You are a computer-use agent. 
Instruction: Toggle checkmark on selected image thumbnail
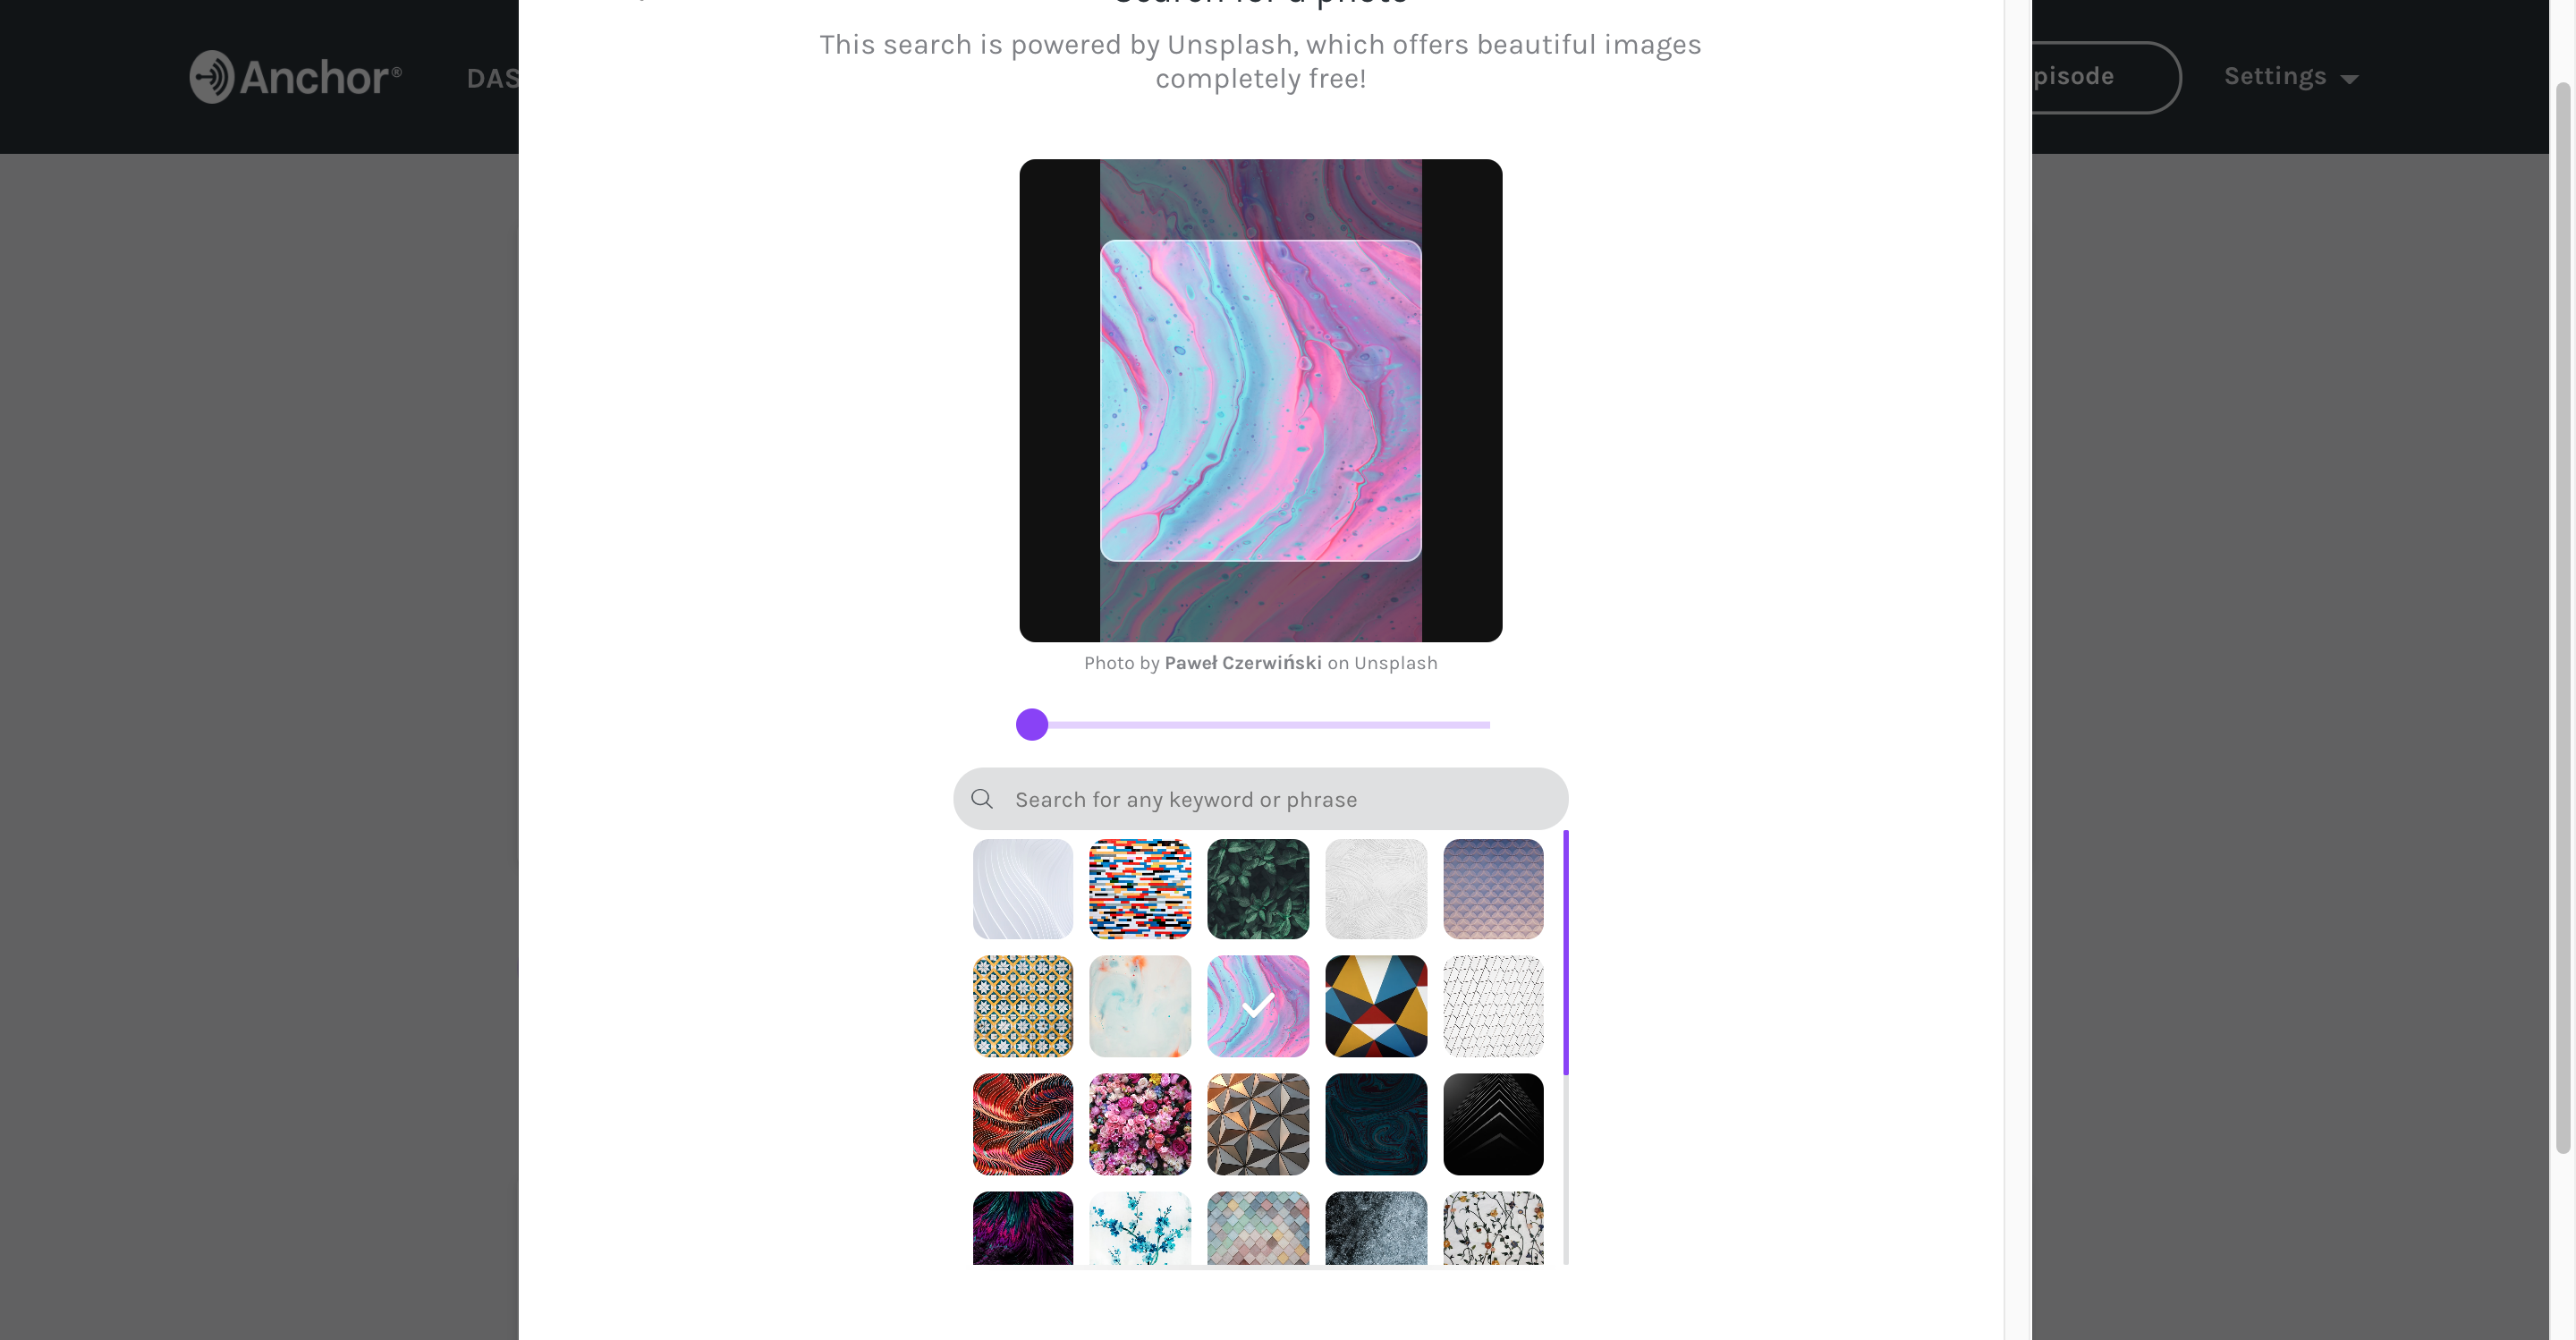pos(1259,1005)
